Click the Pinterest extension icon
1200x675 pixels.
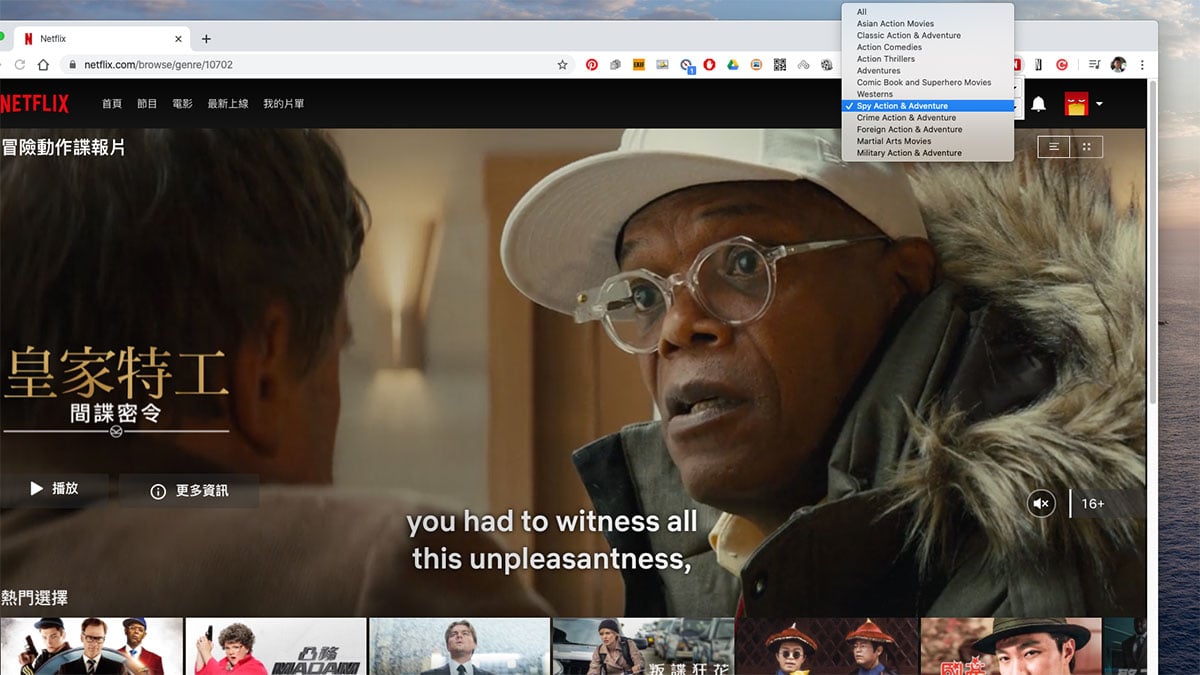[592, 65]
